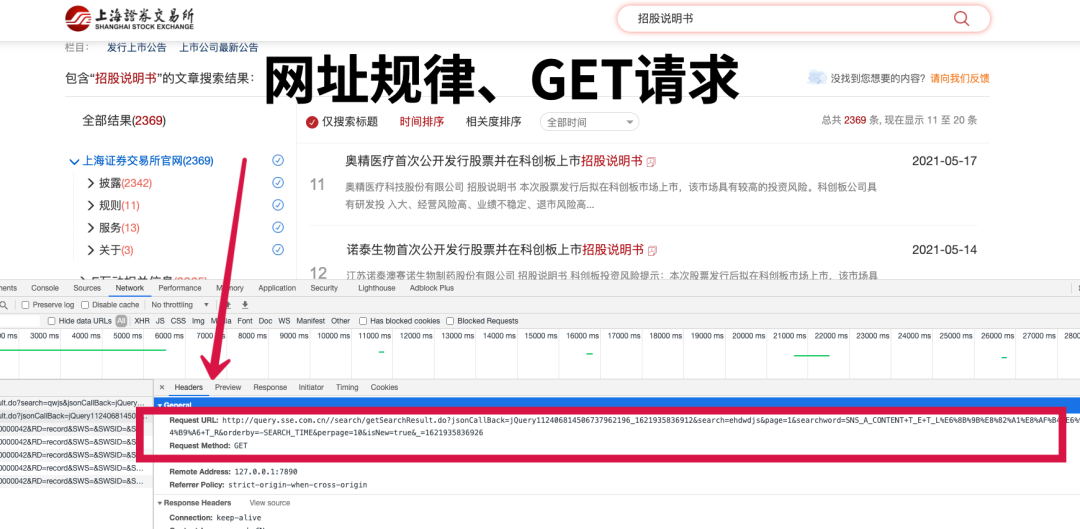Filter requests by JS type
The image size is (1080, 529).
point(160,321)
